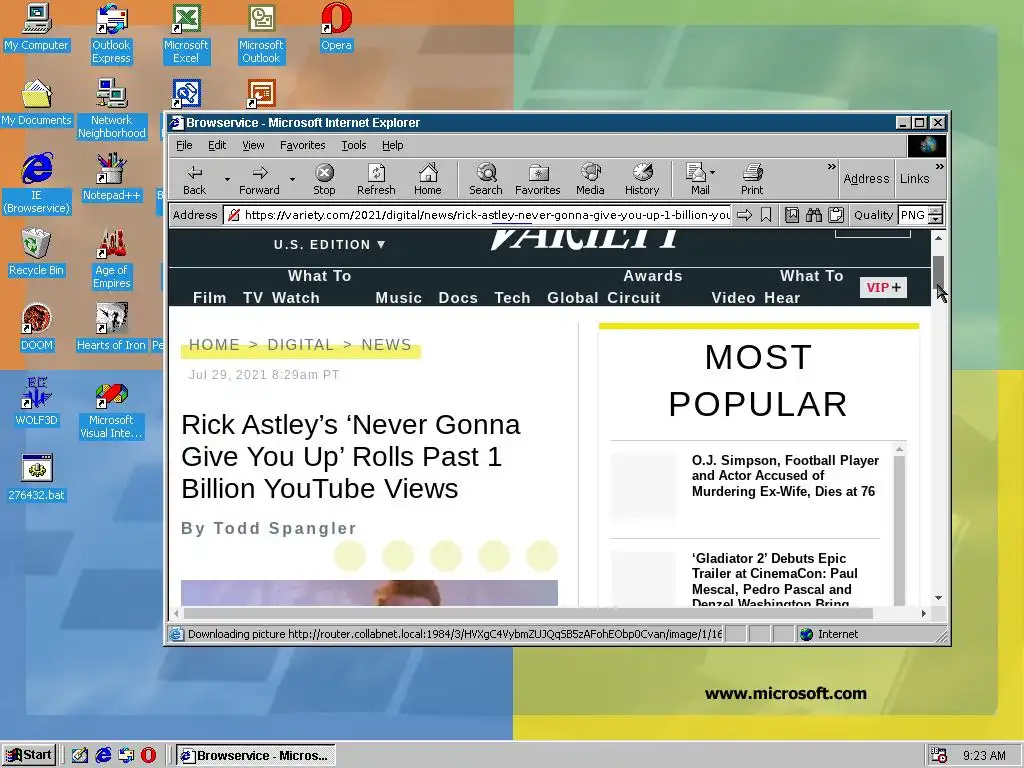Open the File menu
The width and height of the screenshot is (1024, 768).
pos(184,145)
